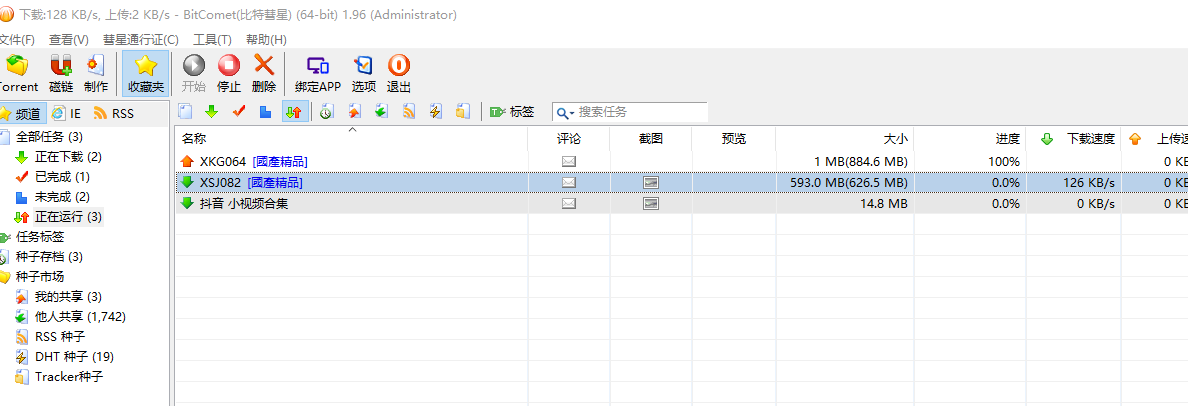1188x406 pixels.
Task: Click Tracker torrents yellow page icon
Action: [463, 112]
